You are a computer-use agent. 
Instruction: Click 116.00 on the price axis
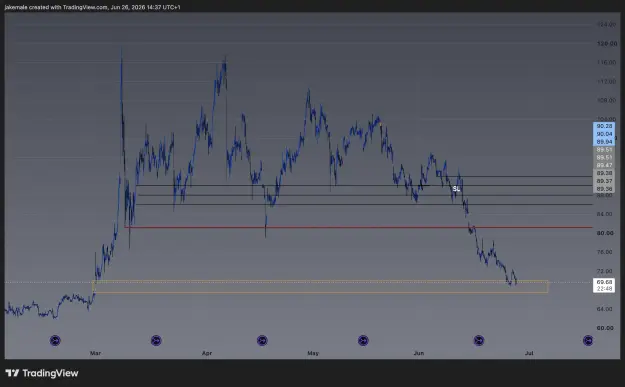pyautogui.click(x=606, y=63)
